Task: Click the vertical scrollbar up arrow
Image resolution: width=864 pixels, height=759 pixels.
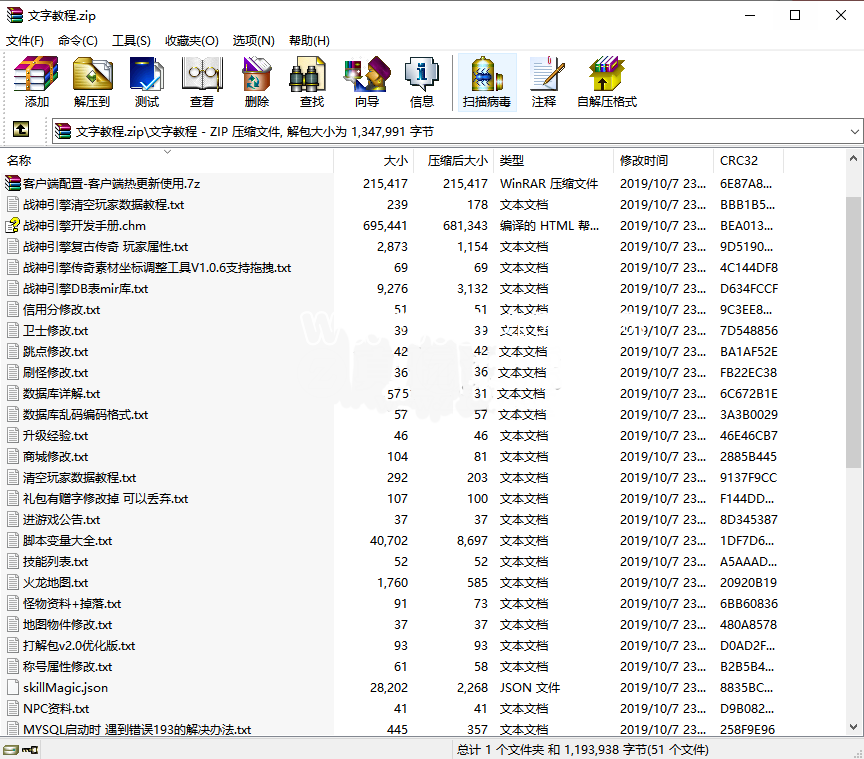Action: pos(853,160)
